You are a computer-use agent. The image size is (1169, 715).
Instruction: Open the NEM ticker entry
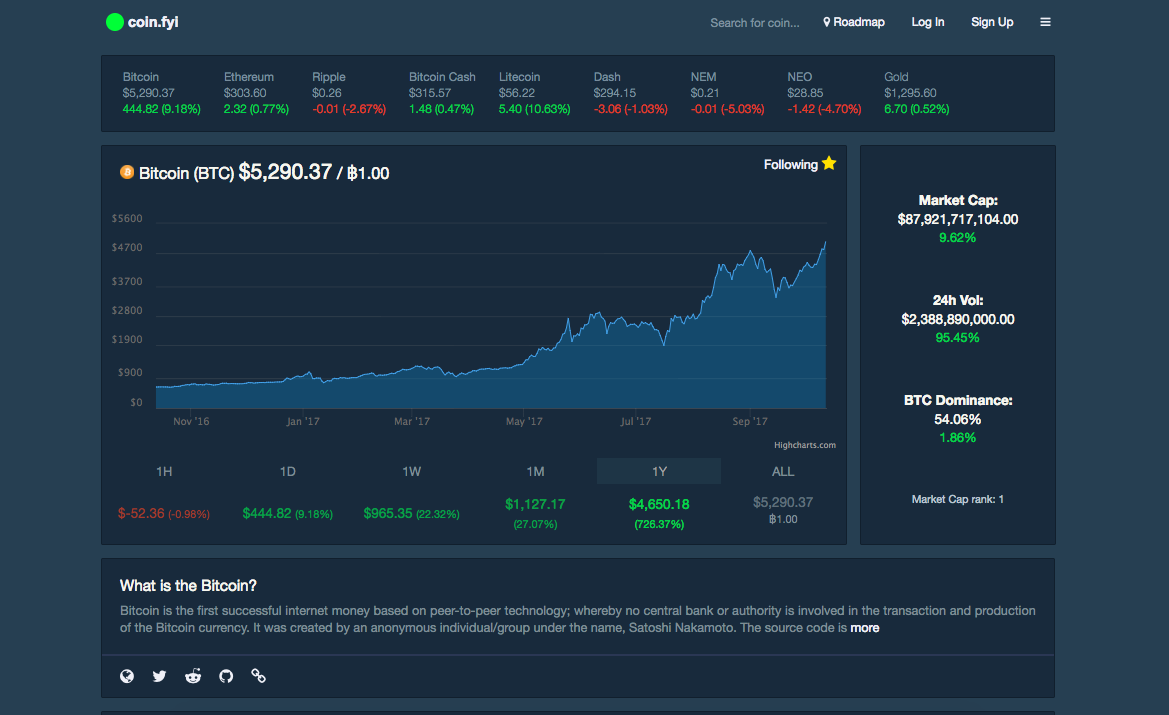(x=728, y=93)
